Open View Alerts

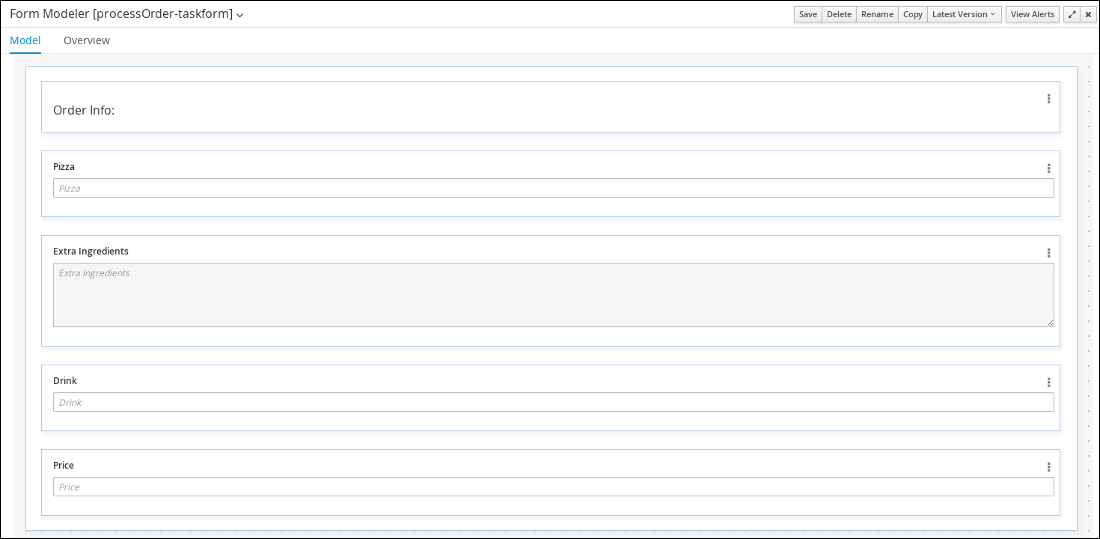click(x=1033, y=14)
